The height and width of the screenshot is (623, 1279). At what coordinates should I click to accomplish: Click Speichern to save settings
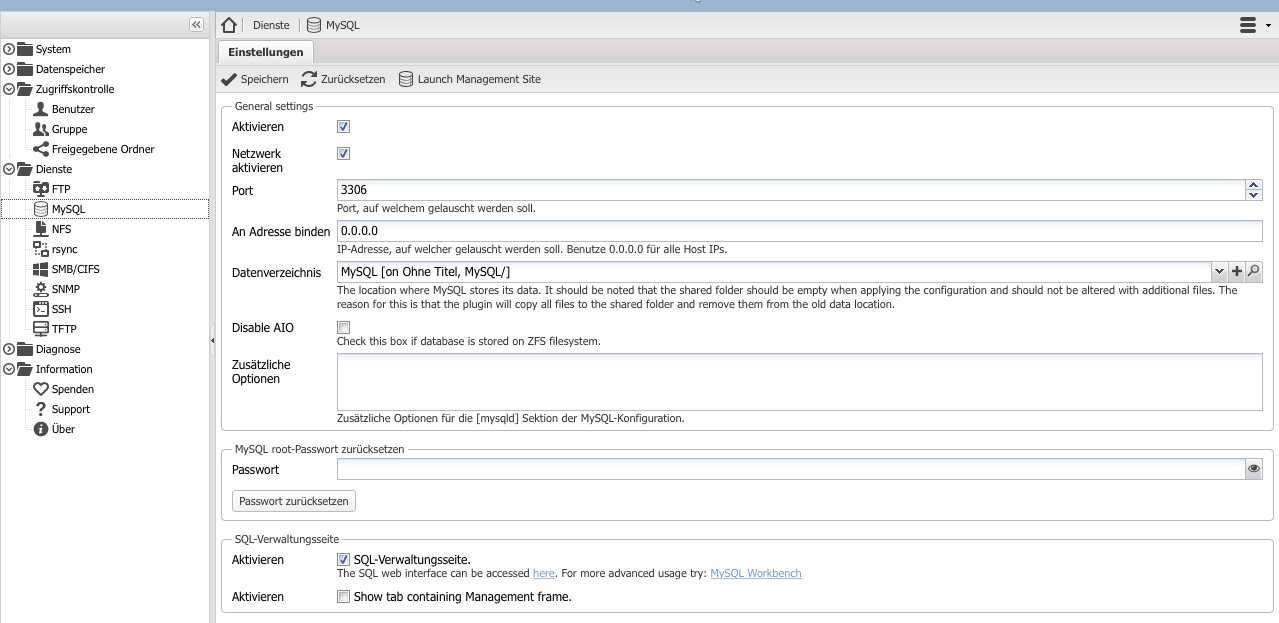[255, 79]
